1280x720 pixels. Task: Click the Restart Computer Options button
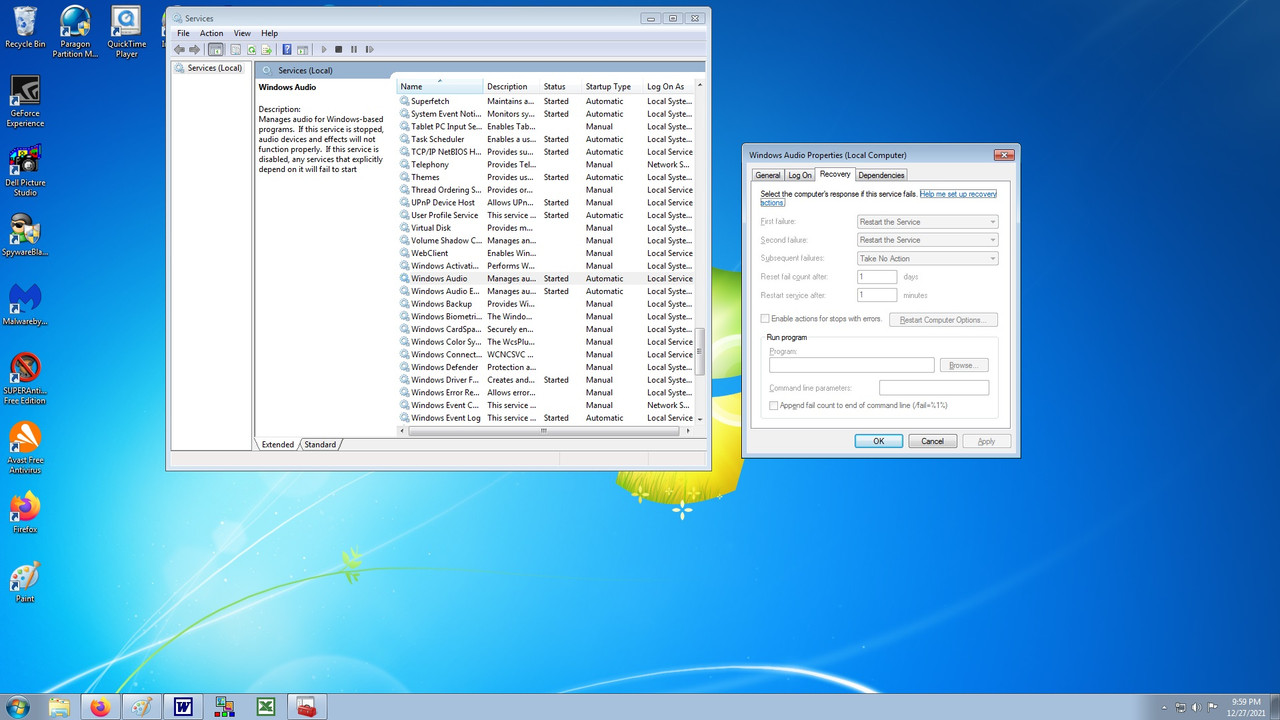pos(944,320)
